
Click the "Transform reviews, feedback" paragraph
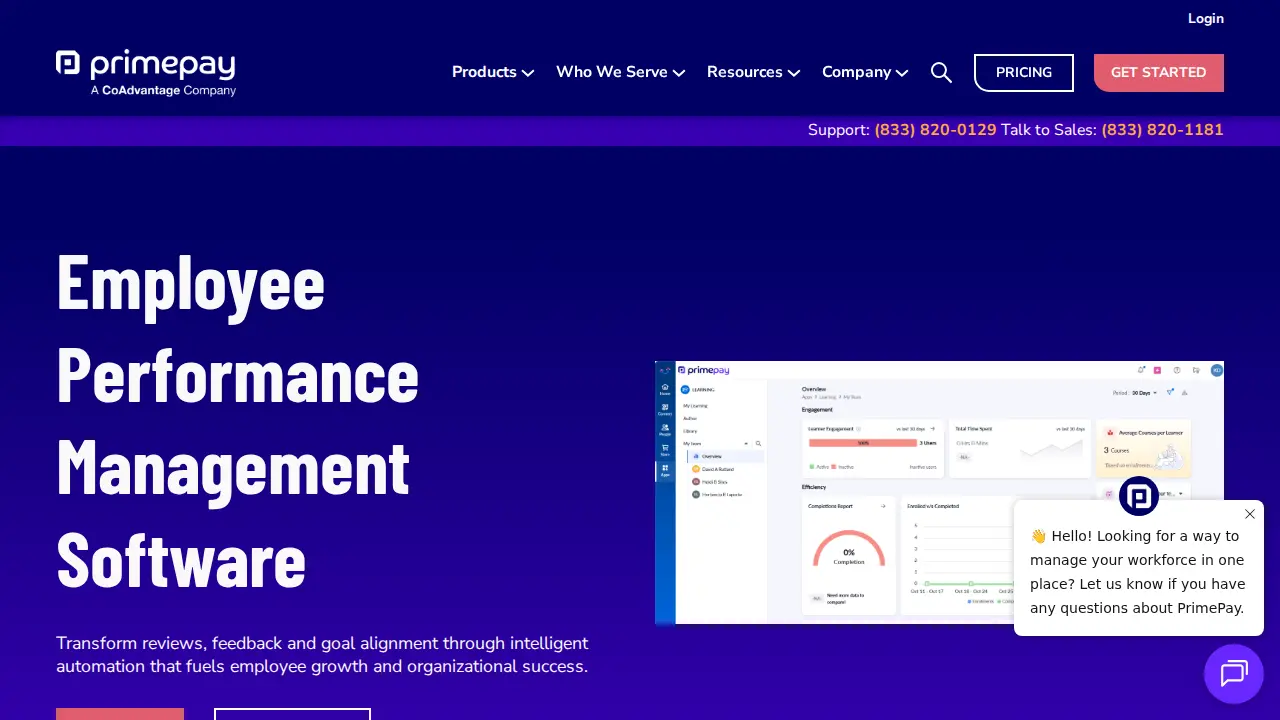(x=322, y=655)
